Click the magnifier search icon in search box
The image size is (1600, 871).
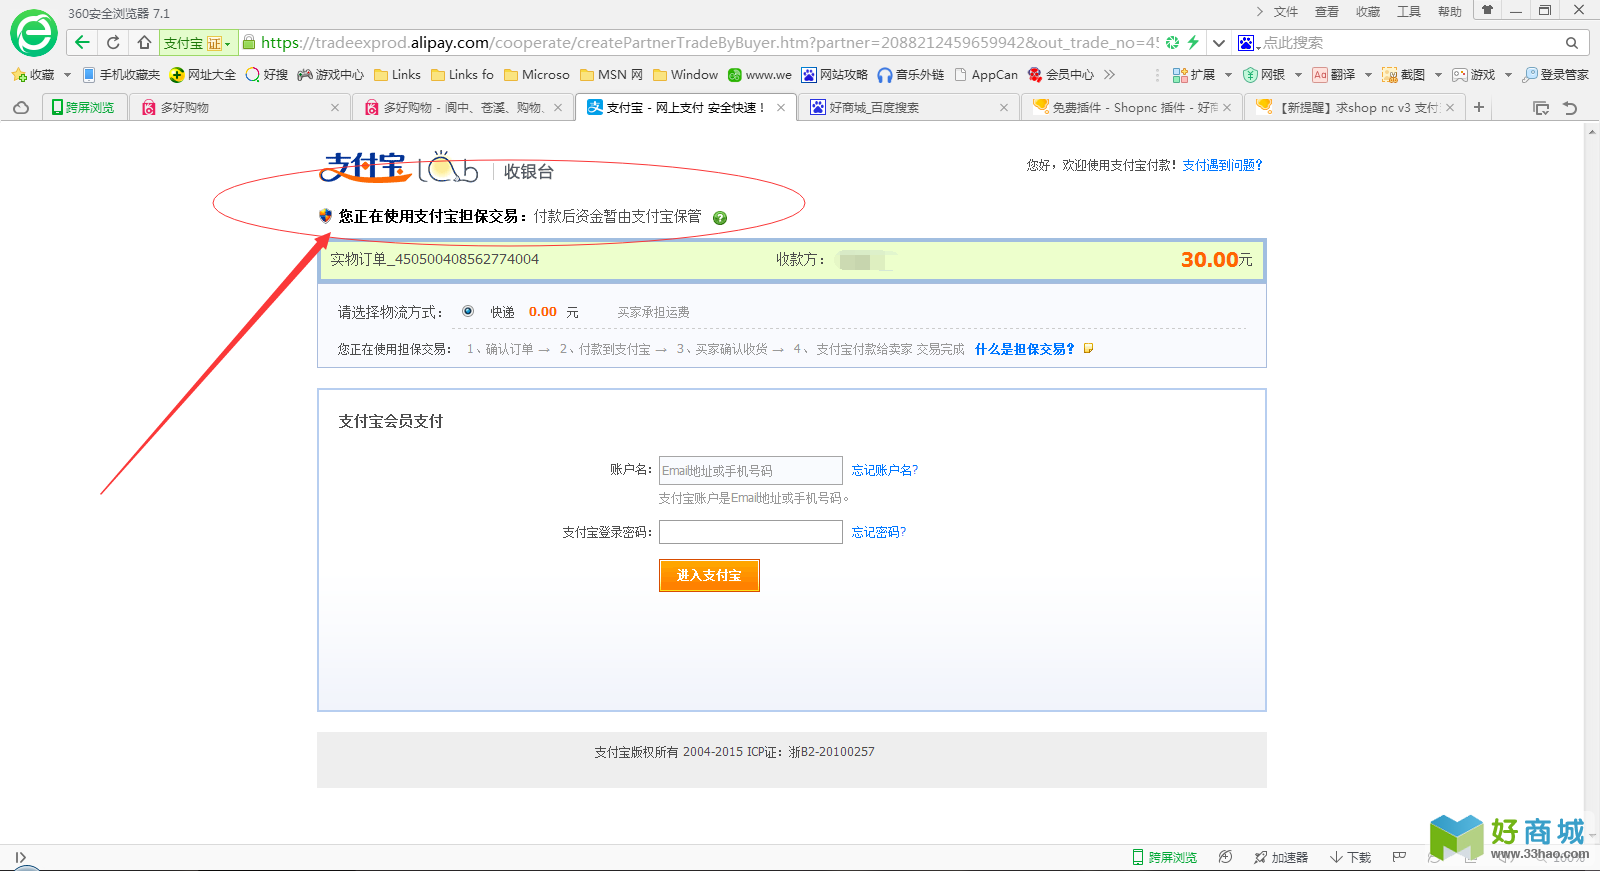[1572, 43]
